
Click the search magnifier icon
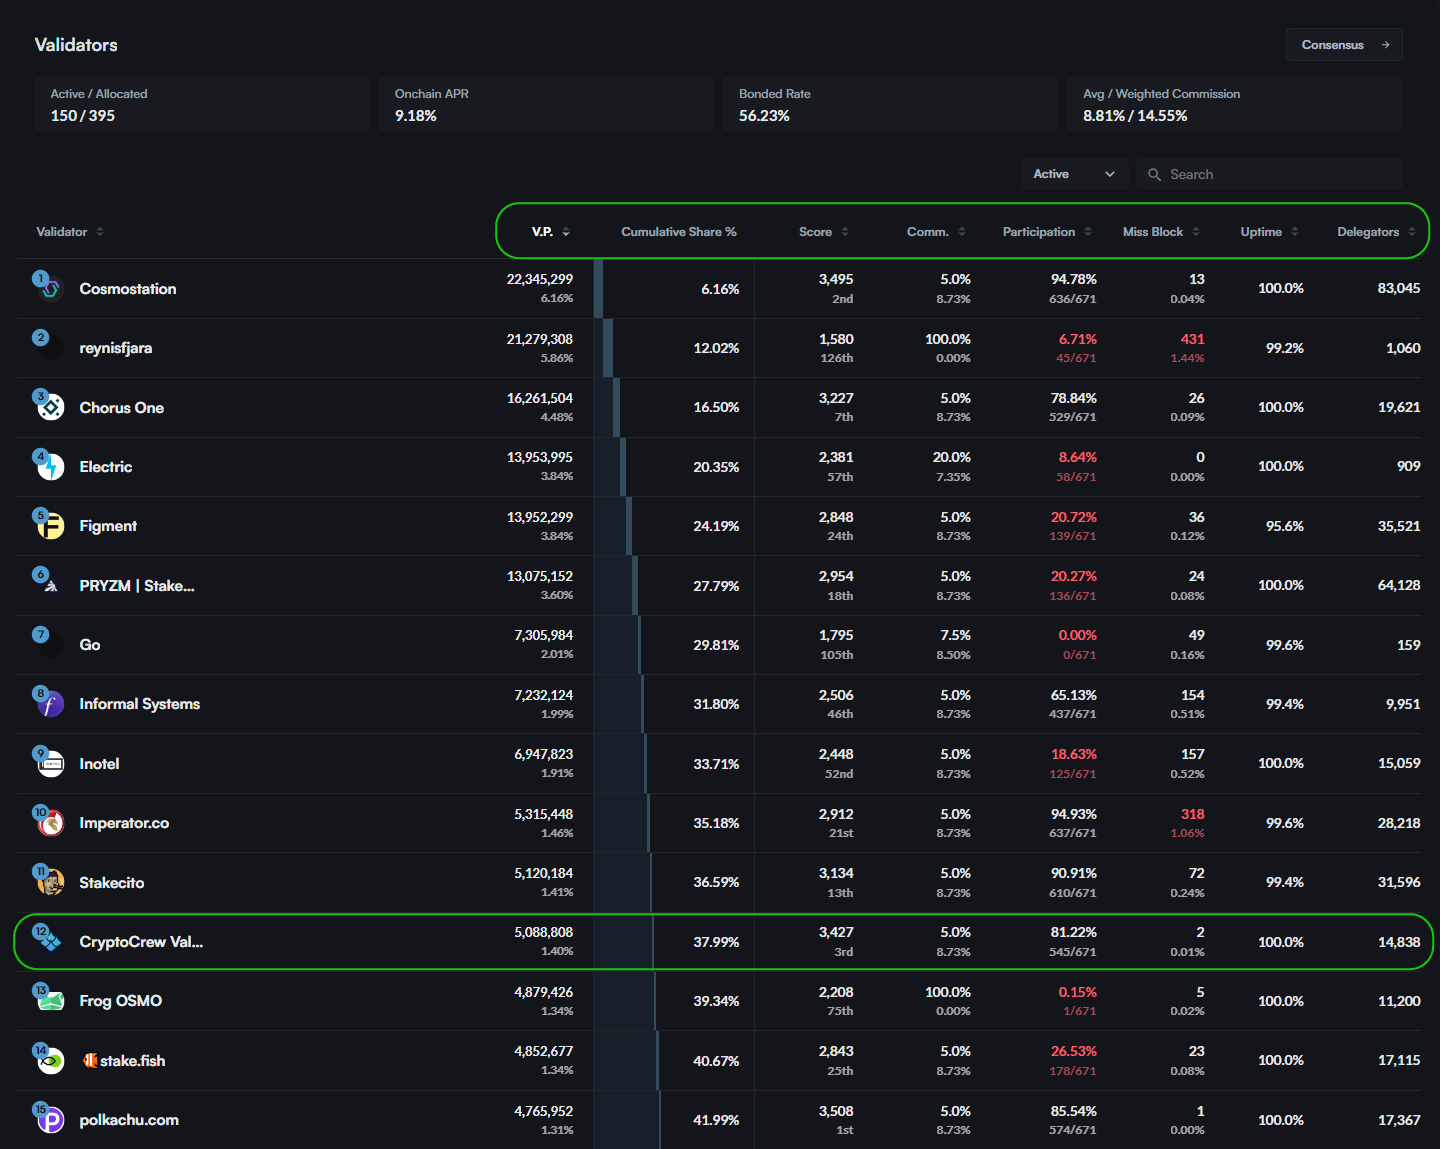point(1154,174)
